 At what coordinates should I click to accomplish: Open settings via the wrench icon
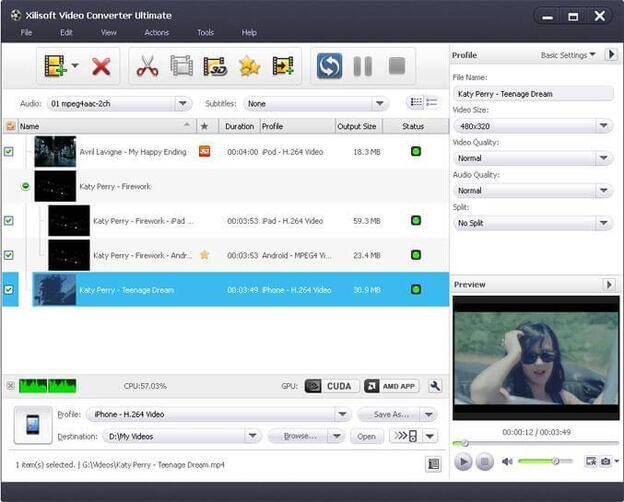(435, 386)
